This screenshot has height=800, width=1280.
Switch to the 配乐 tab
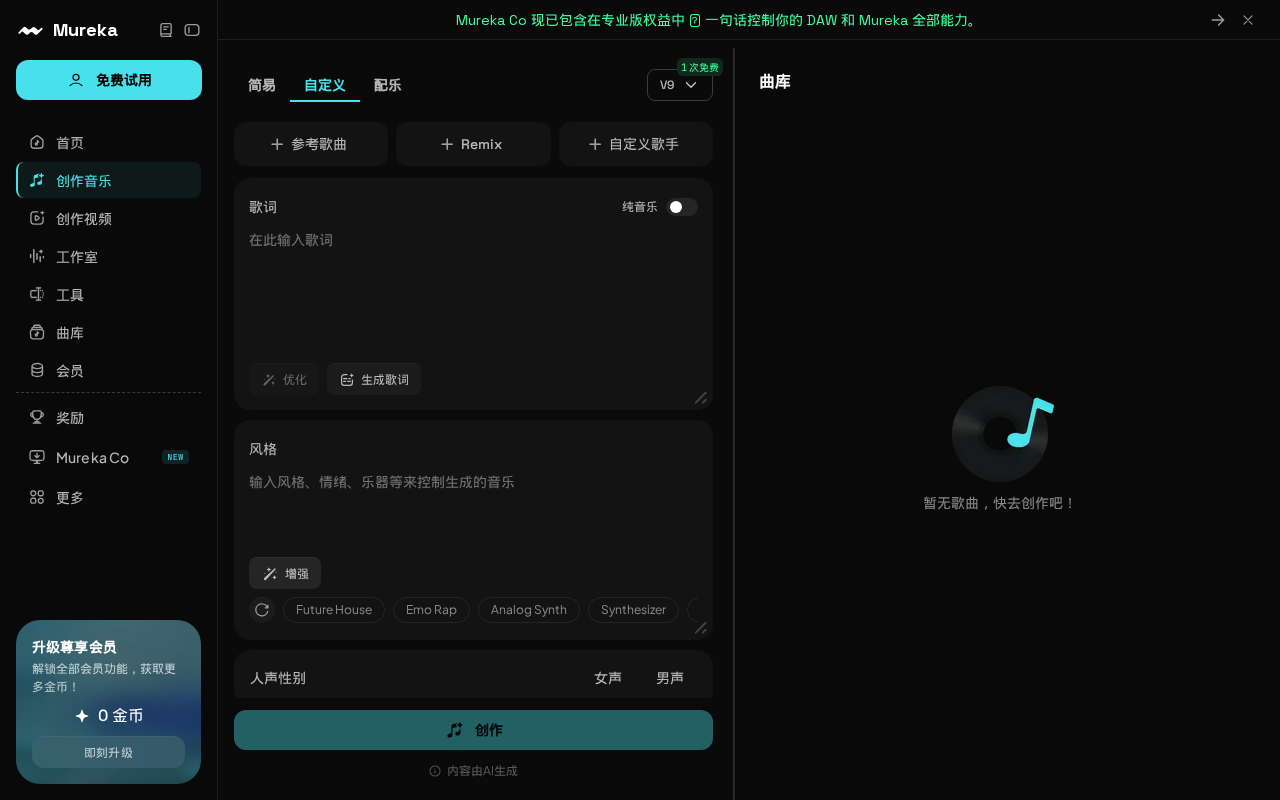pyautogui.click(x=388, y=85)
